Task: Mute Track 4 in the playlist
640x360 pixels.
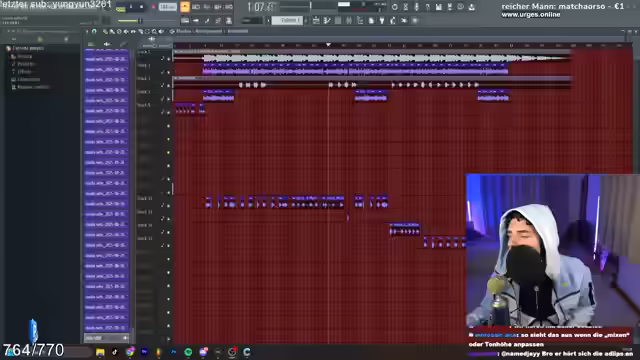Action: 169,99
